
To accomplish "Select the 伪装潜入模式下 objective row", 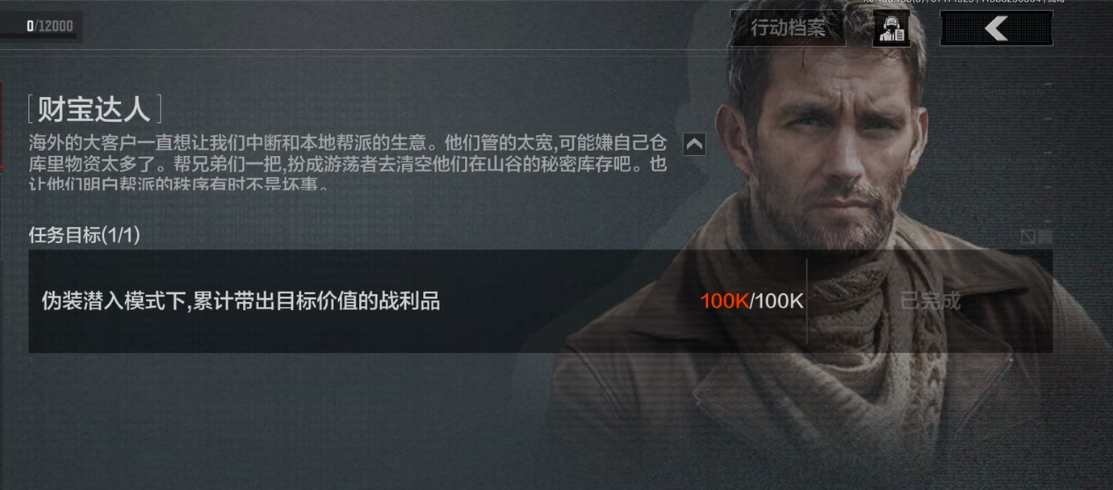I will click(540, 301).
